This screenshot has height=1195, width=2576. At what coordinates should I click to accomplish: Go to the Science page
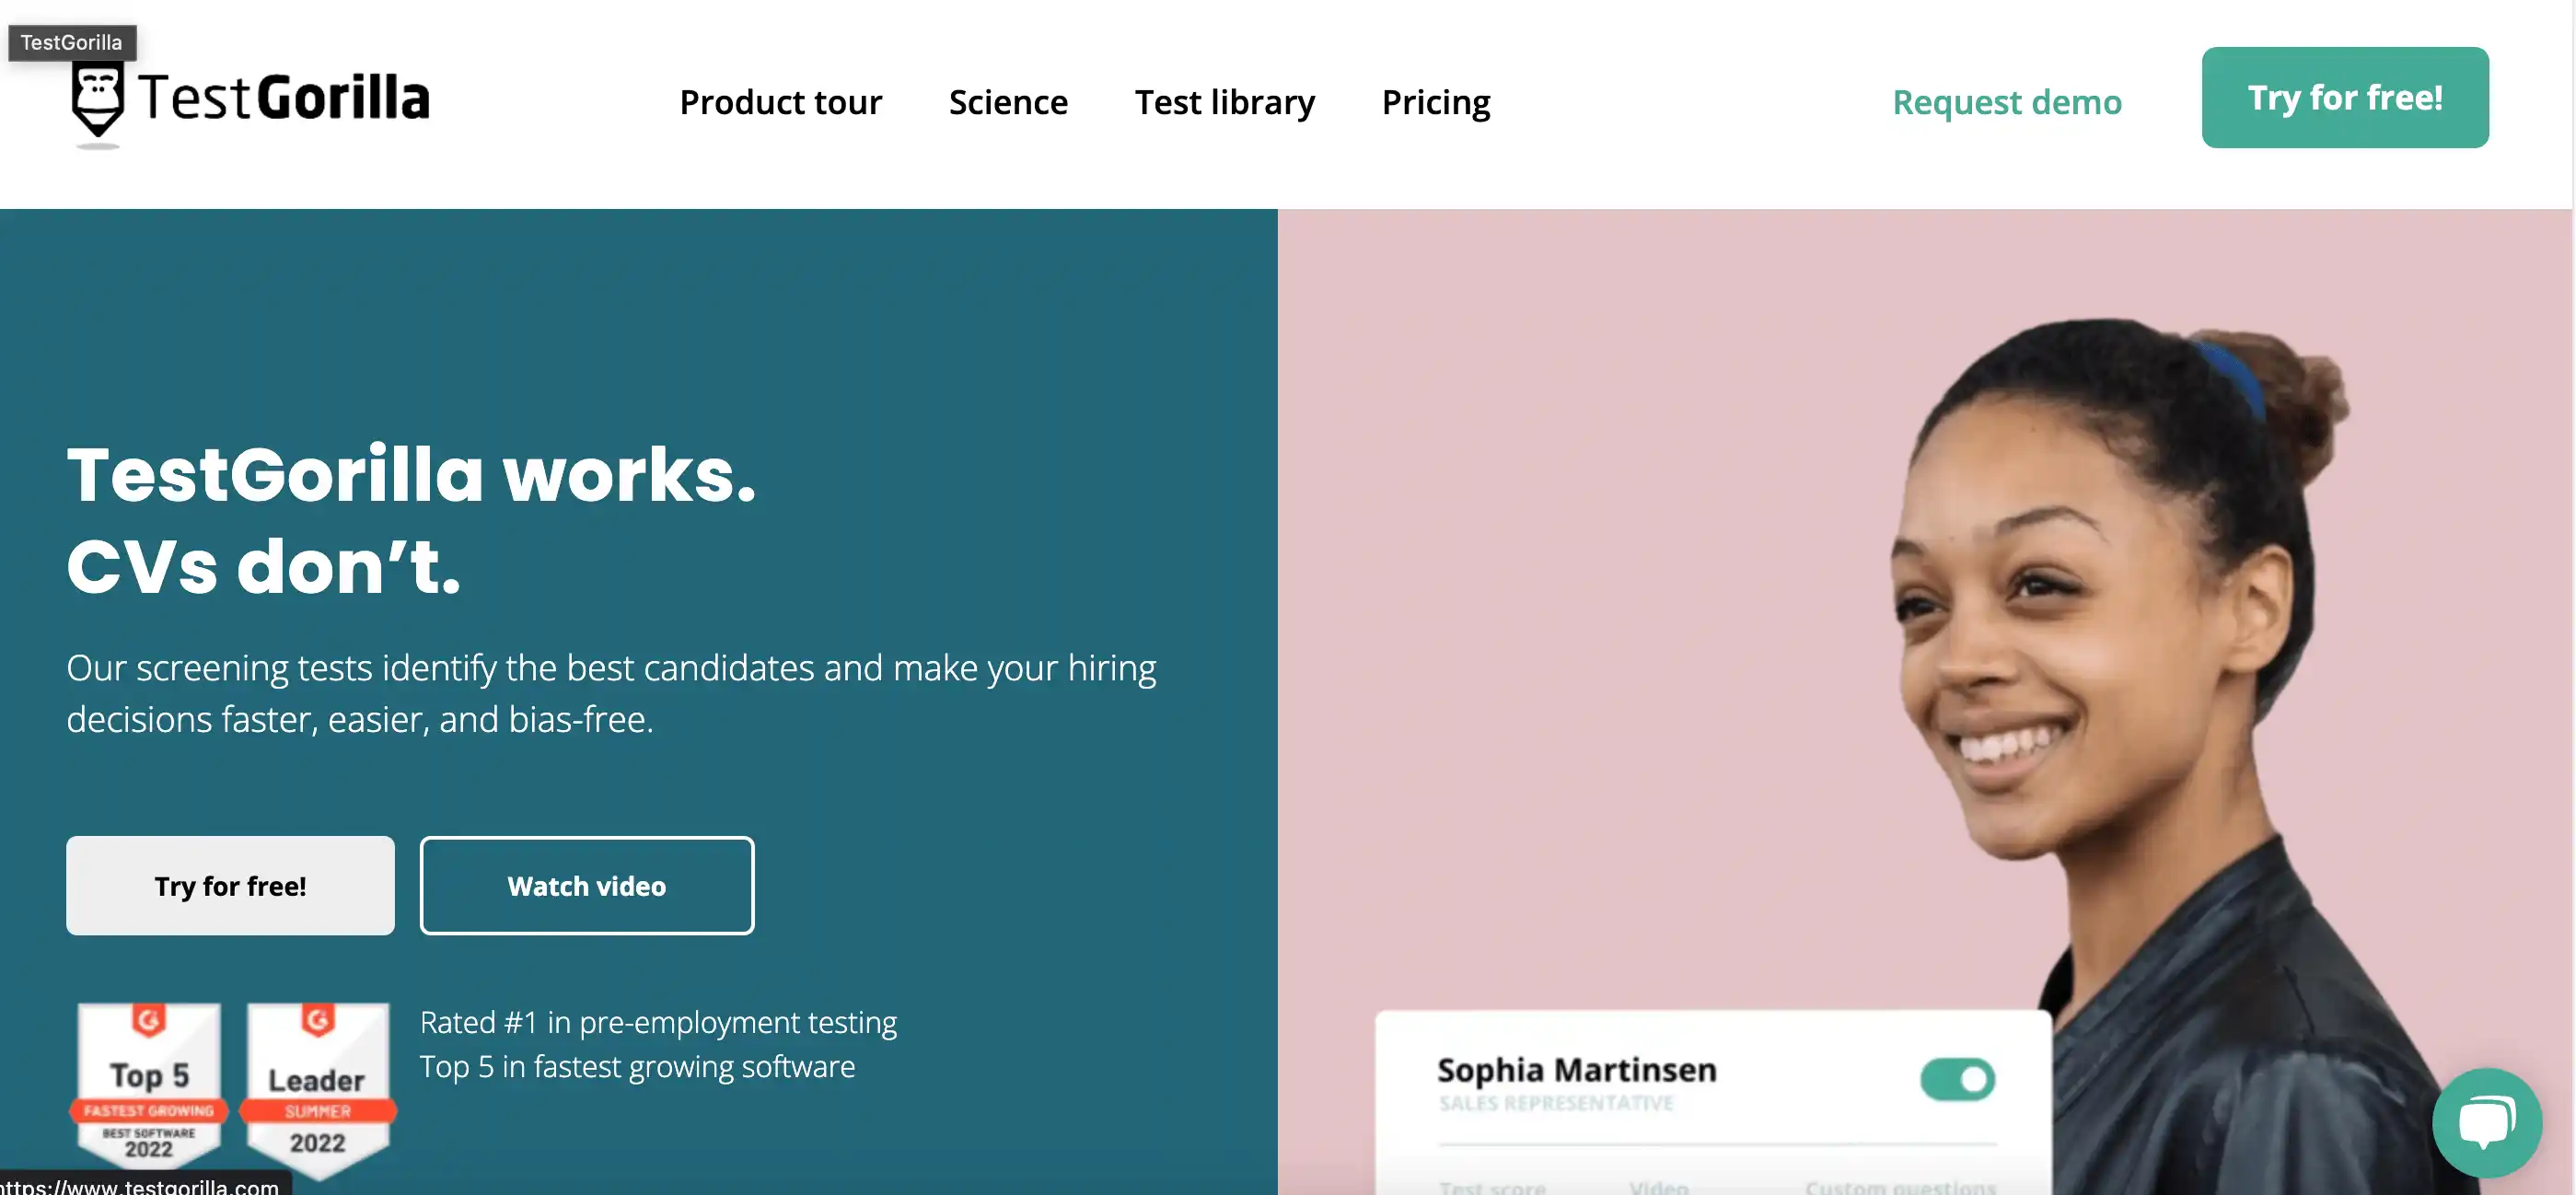(x=1008, y=102)
